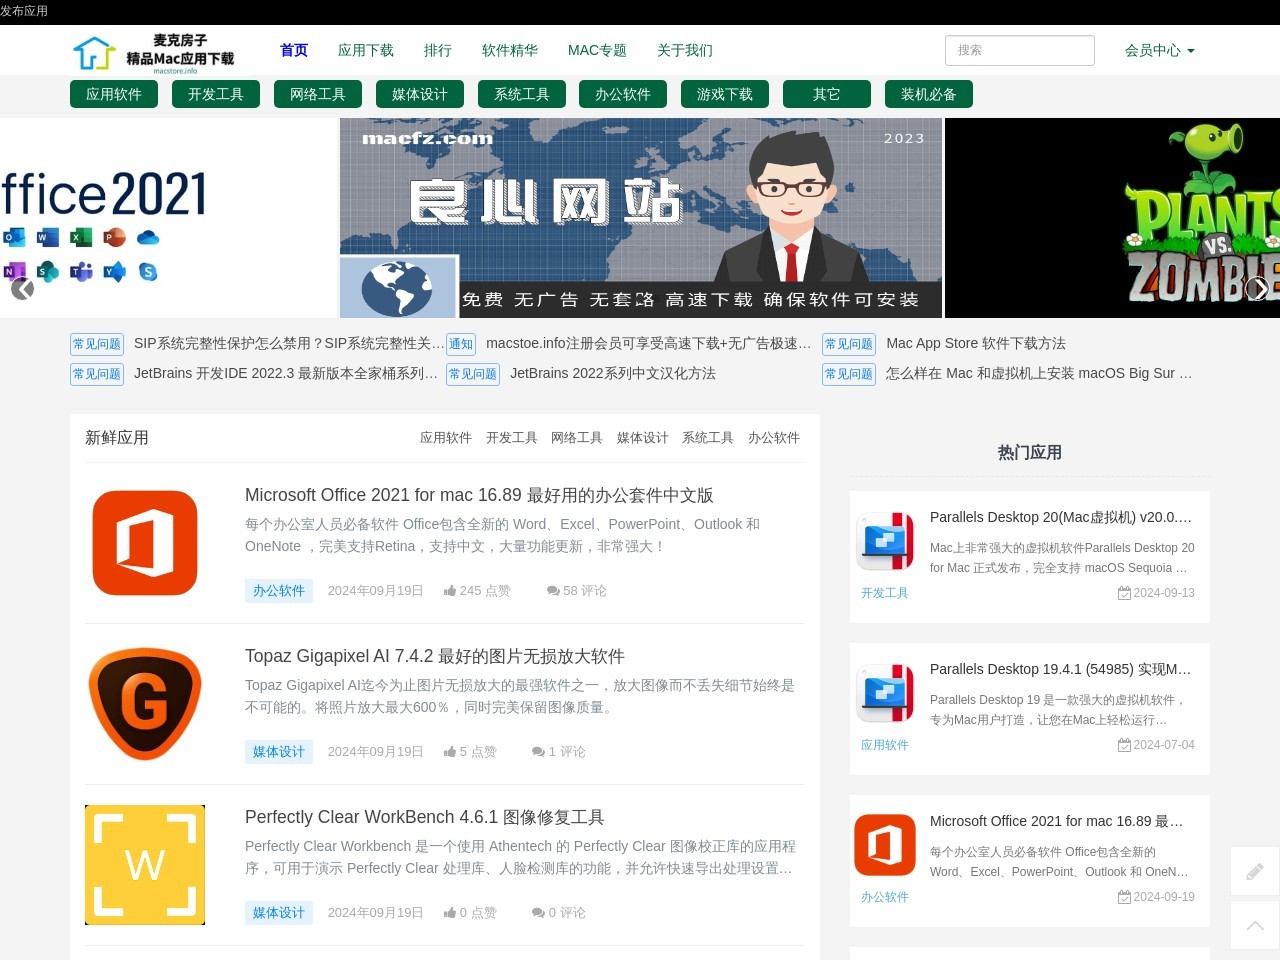The width and height of the screenshot is (1280, 960).
Task: Click the green 系统工具 category button
Action: pyautogui.click(x=522, y=94)
